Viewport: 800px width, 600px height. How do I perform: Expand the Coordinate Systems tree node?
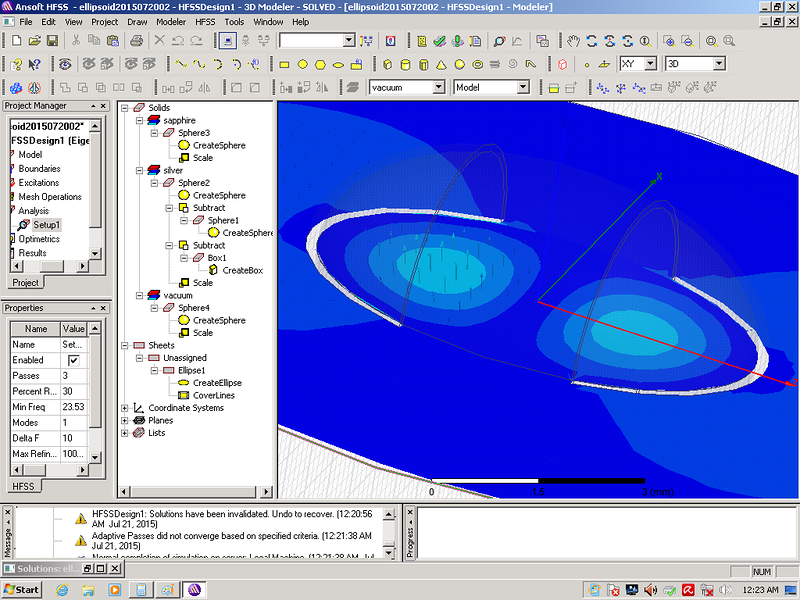pos(125,408)
